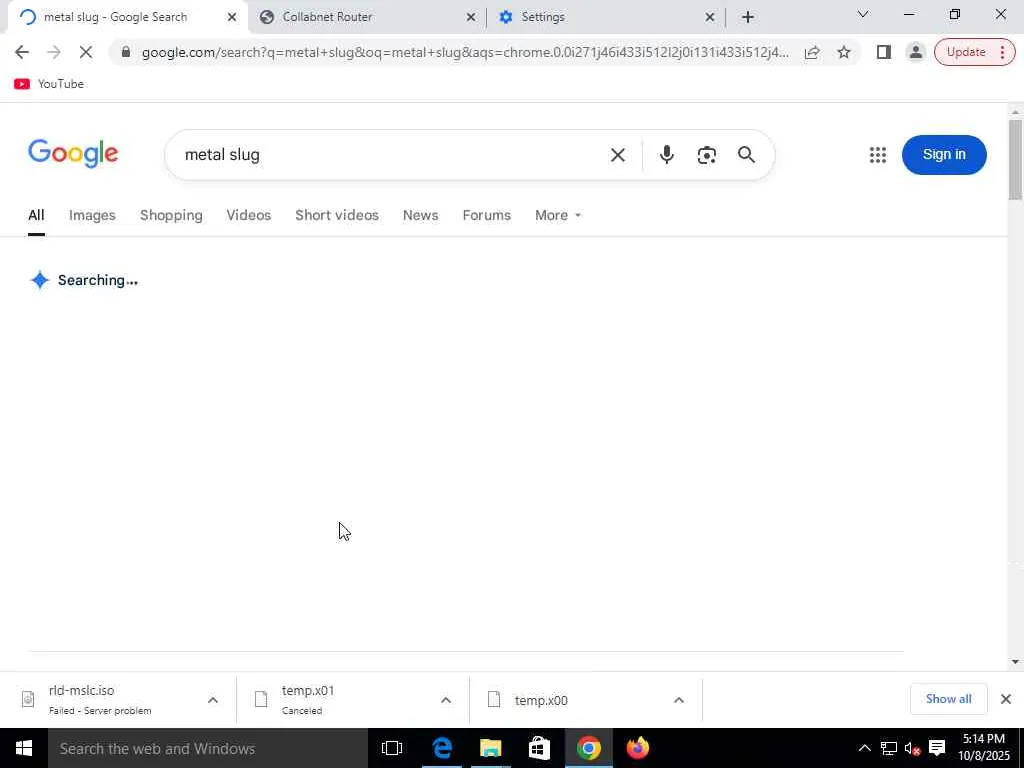Open Firefox from the taskbar

point(637,748)
